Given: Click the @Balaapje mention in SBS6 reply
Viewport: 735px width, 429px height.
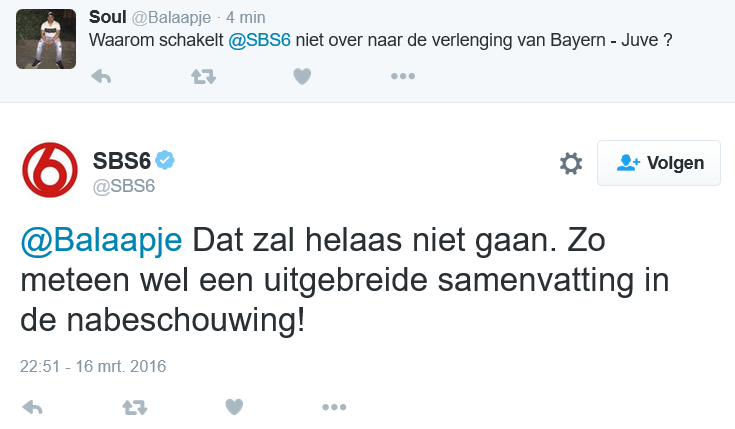Looking at the screenshot, I should pyautogui.click(x=101, y=240).
